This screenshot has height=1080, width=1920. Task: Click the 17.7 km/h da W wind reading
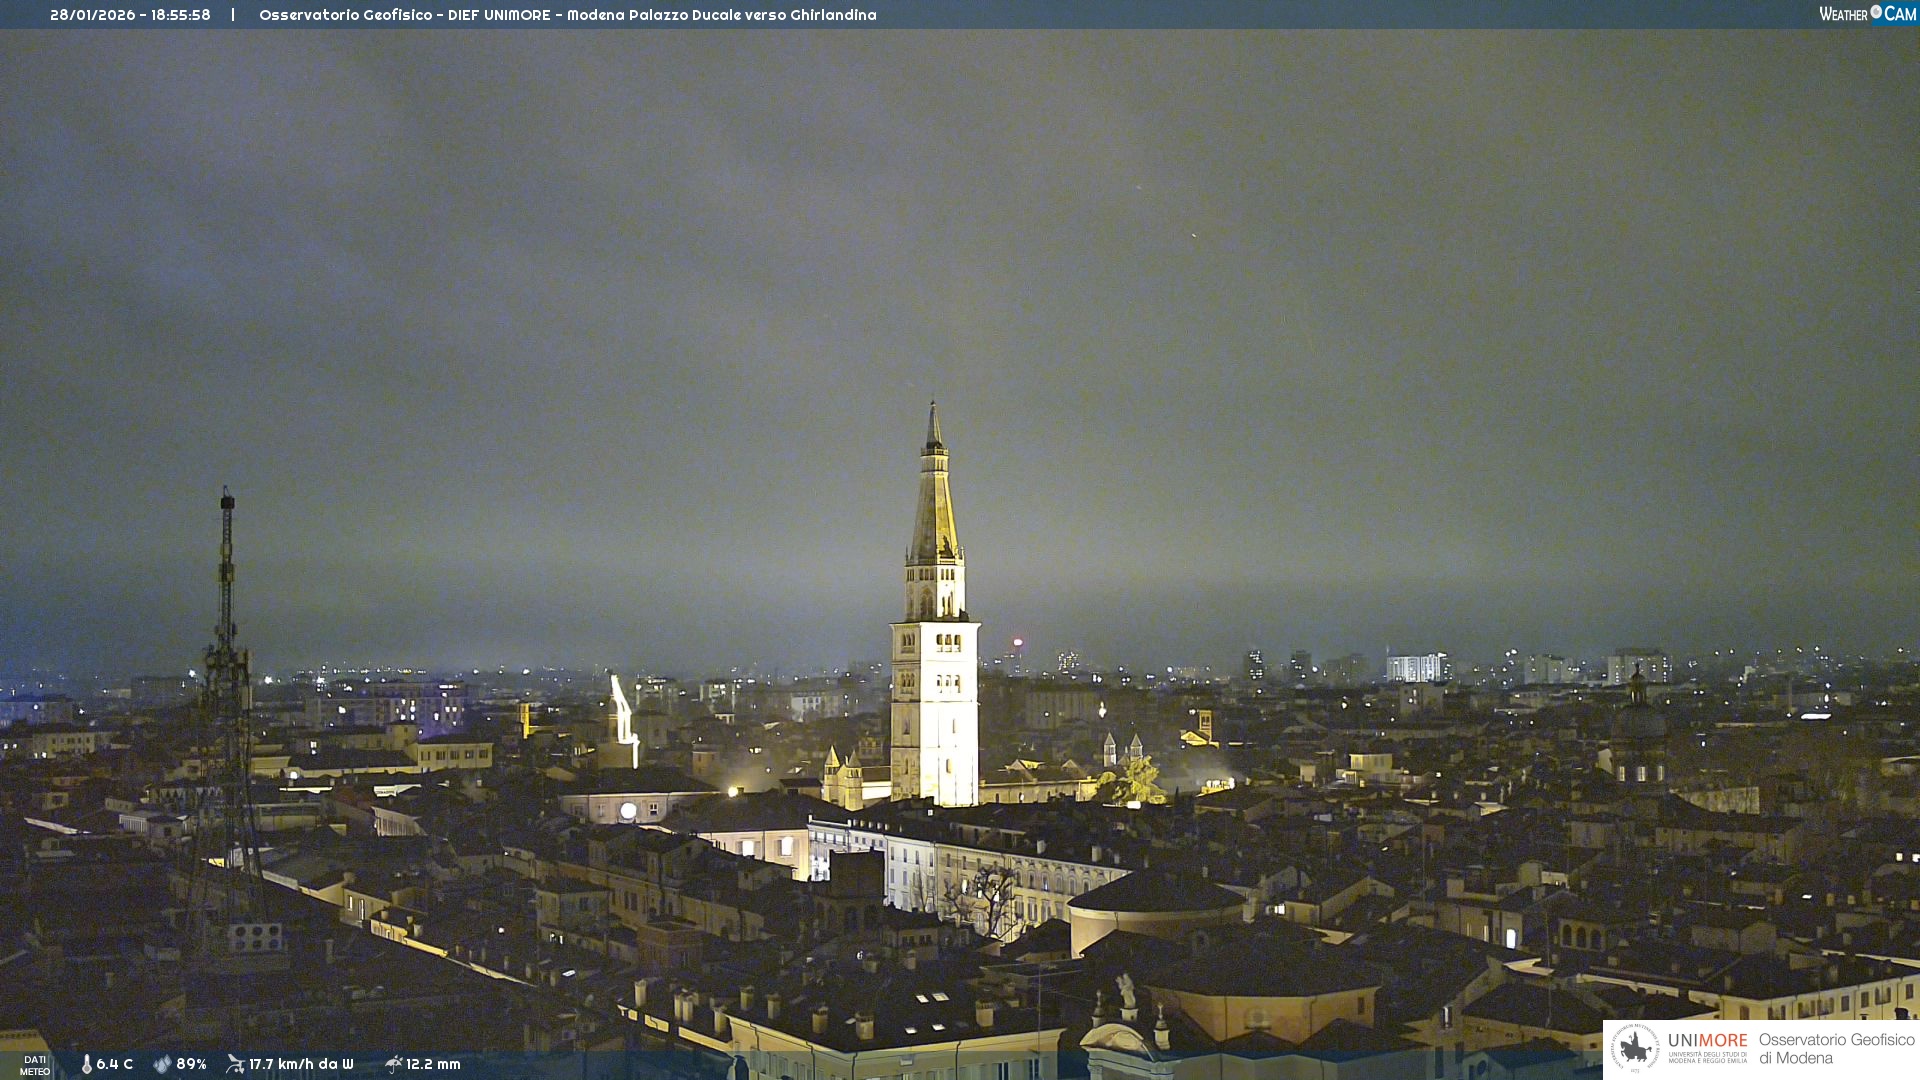(301, 1064)
